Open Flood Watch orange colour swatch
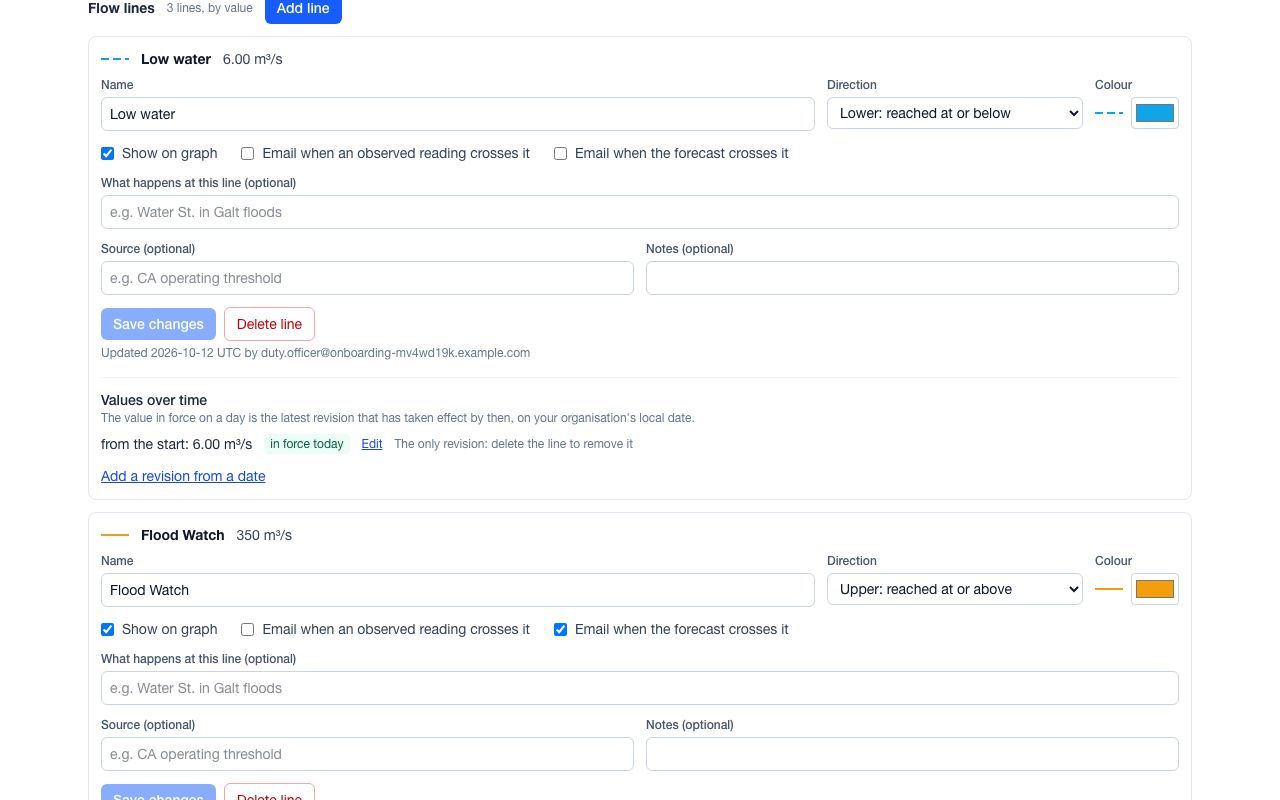The image size is (1280, 800). click(1155, 589)
